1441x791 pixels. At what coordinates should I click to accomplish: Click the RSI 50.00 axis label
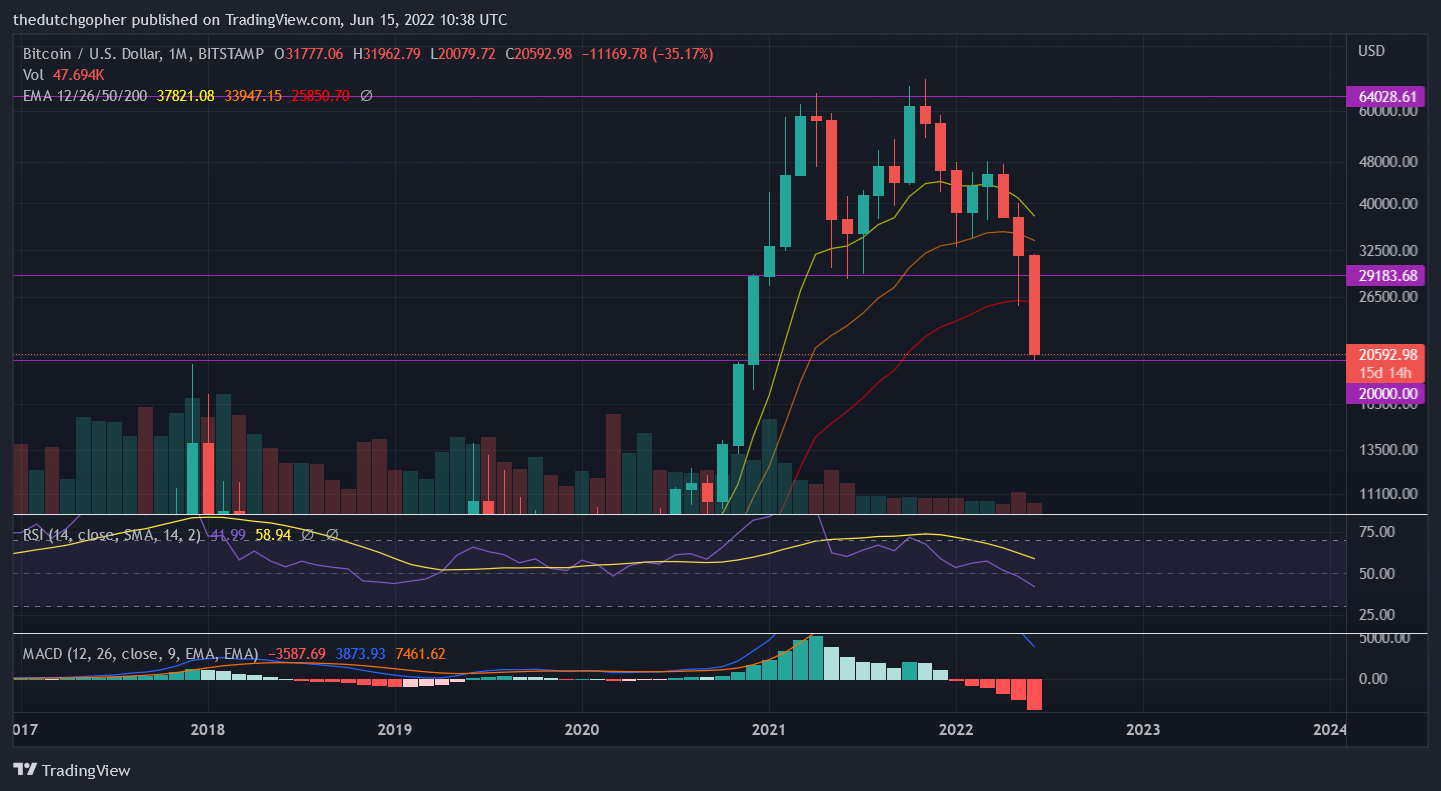click(1377, 574)
